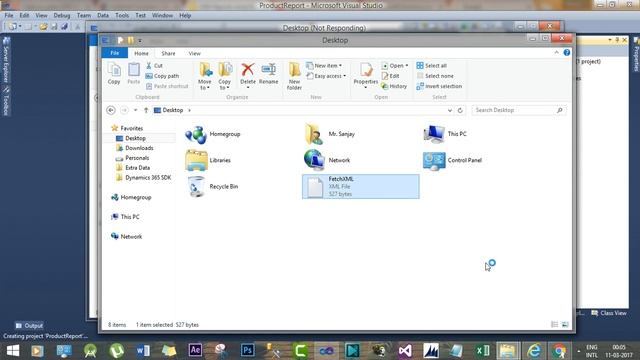Select Homegroup in the navigation pane
Screen dimensions: 640x360
(x=136, y=197)
